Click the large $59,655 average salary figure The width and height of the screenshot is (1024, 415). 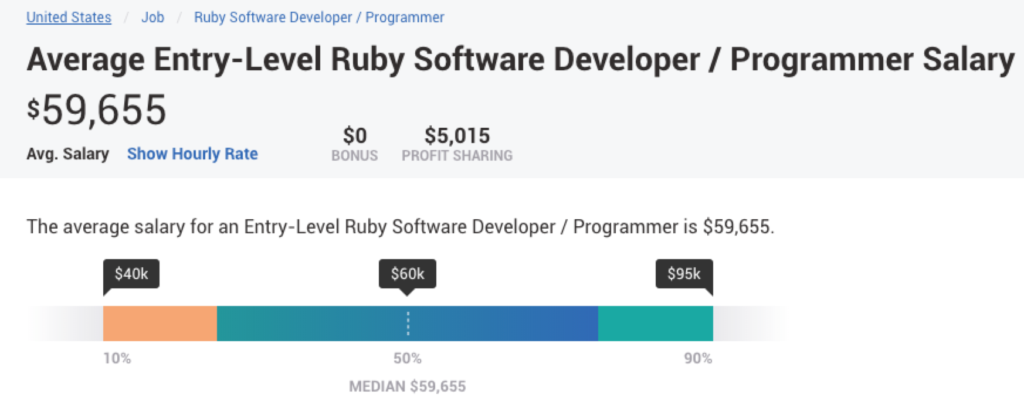point(97,110)
